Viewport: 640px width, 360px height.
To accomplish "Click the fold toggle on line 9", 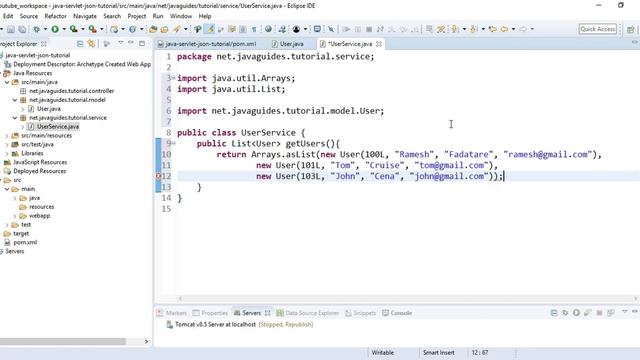I will [x=174, y=143].
